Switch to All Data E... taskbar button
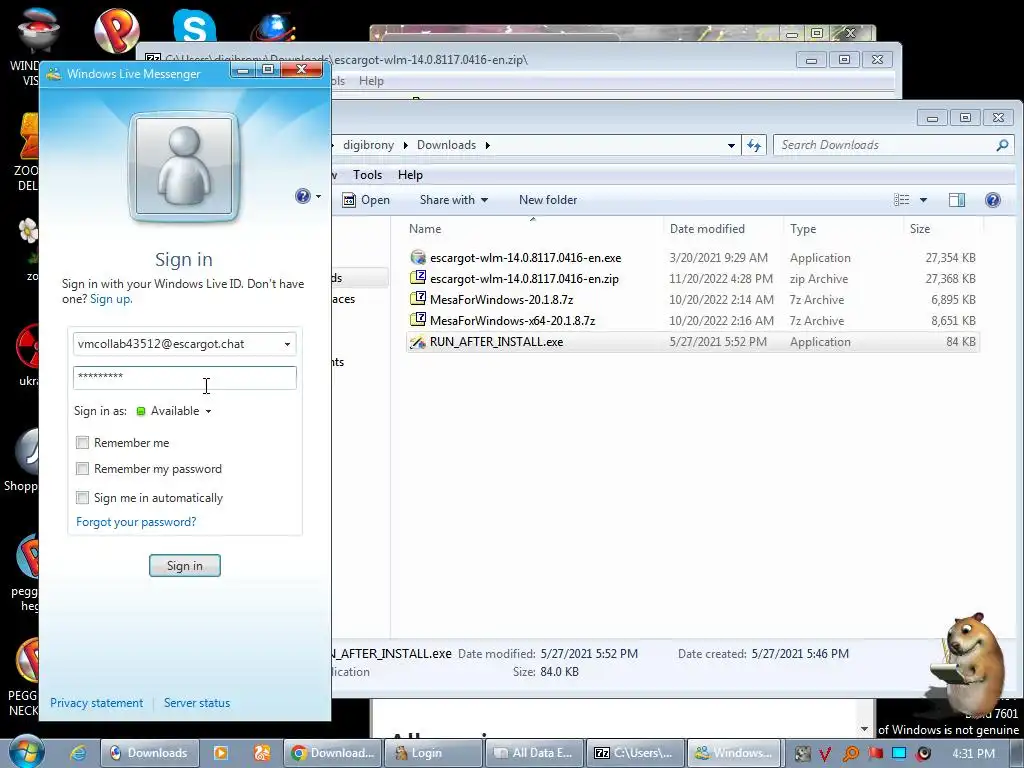 (534, 753)
